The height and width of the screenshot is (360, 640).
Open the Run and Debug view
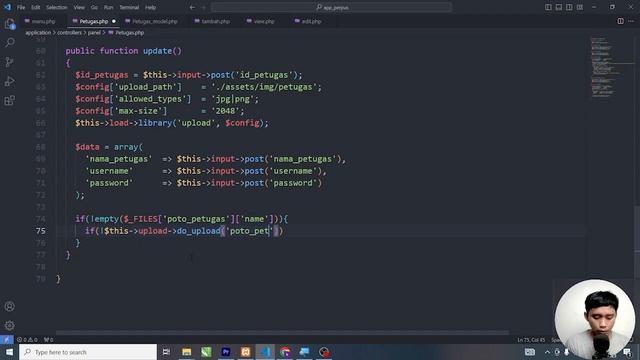pyautogui.click(x=9, y=81)
